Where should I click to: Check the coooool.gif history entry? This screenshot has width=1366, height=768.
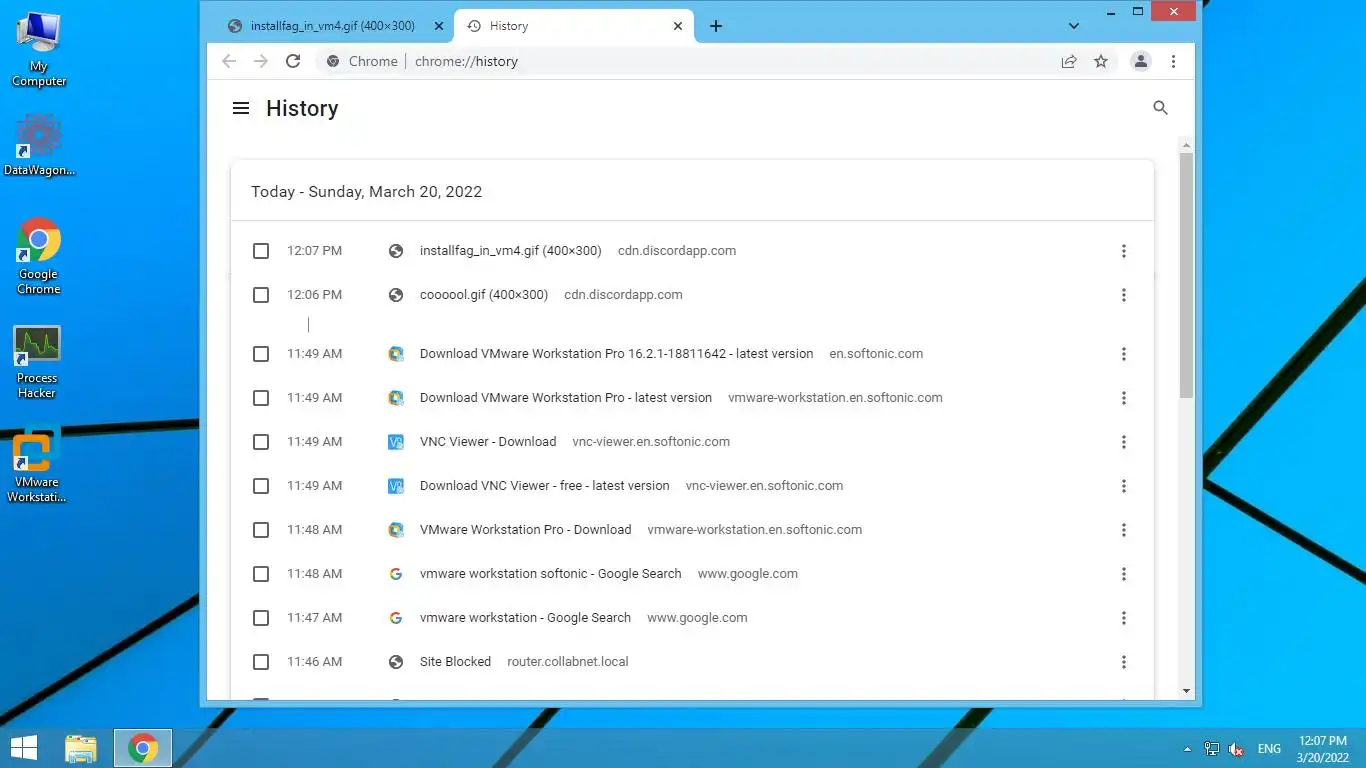click(261, 295)
